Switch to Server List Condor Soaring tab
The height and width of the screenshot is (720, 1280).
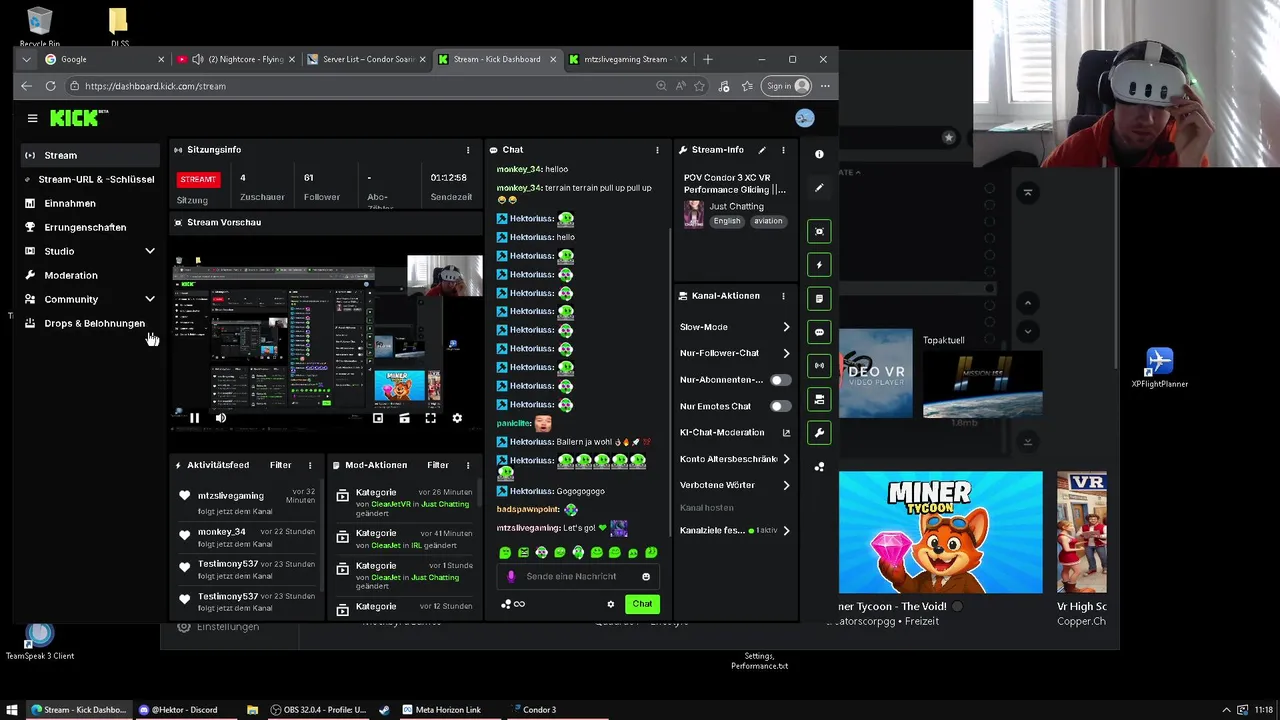coord(365,59)
